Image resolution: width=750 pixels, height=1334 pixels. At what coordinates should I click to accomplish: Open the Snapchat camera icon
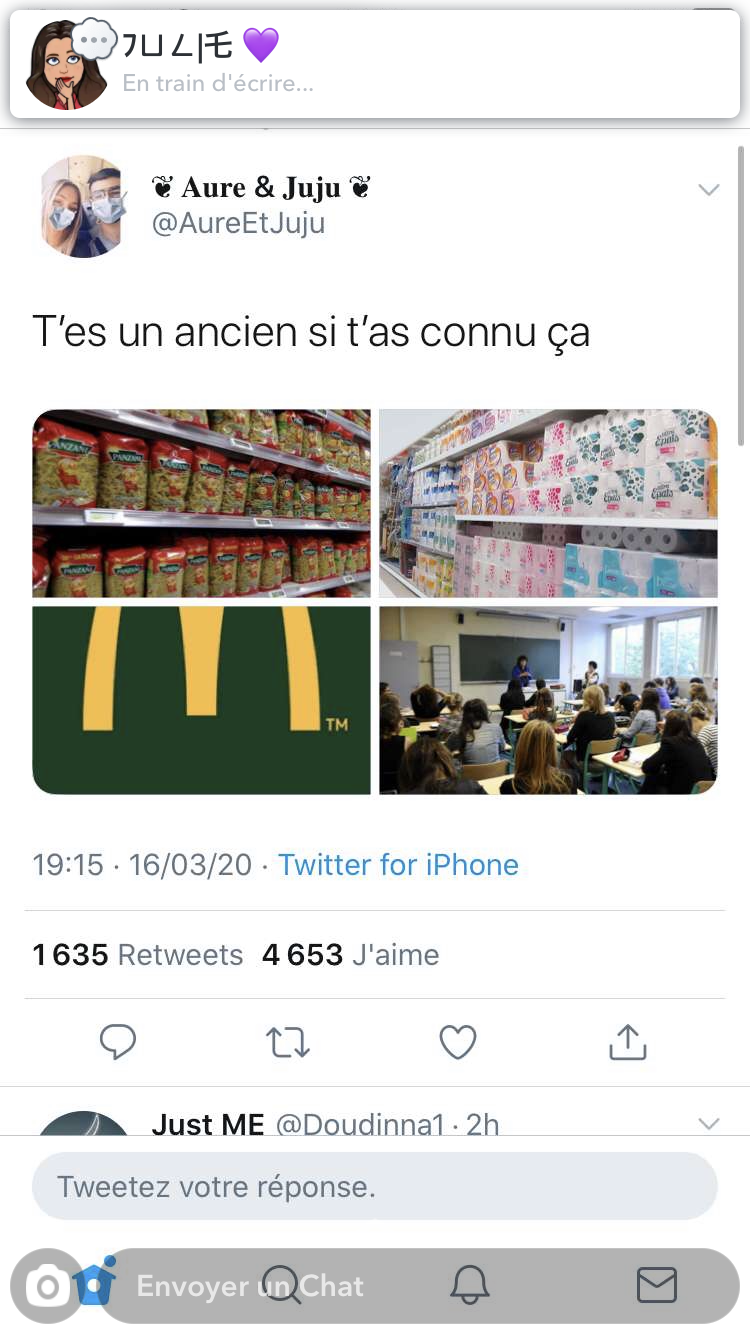47,1286
